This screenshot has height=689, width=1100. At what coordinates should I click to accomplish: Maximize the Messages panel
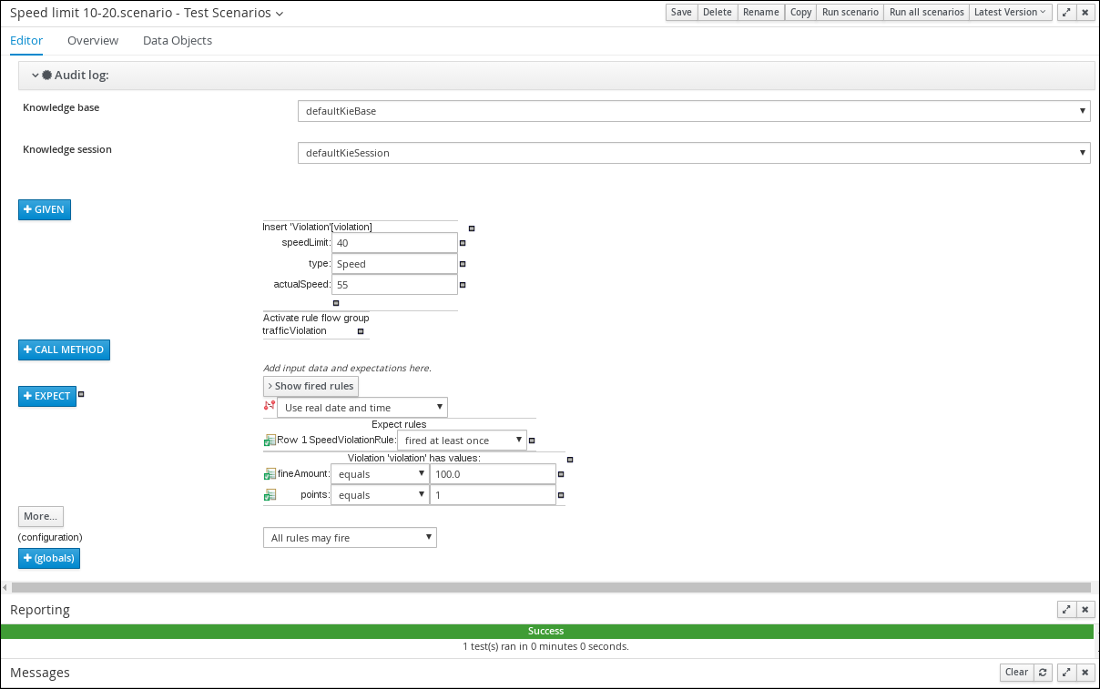[x=1066, y=672]
